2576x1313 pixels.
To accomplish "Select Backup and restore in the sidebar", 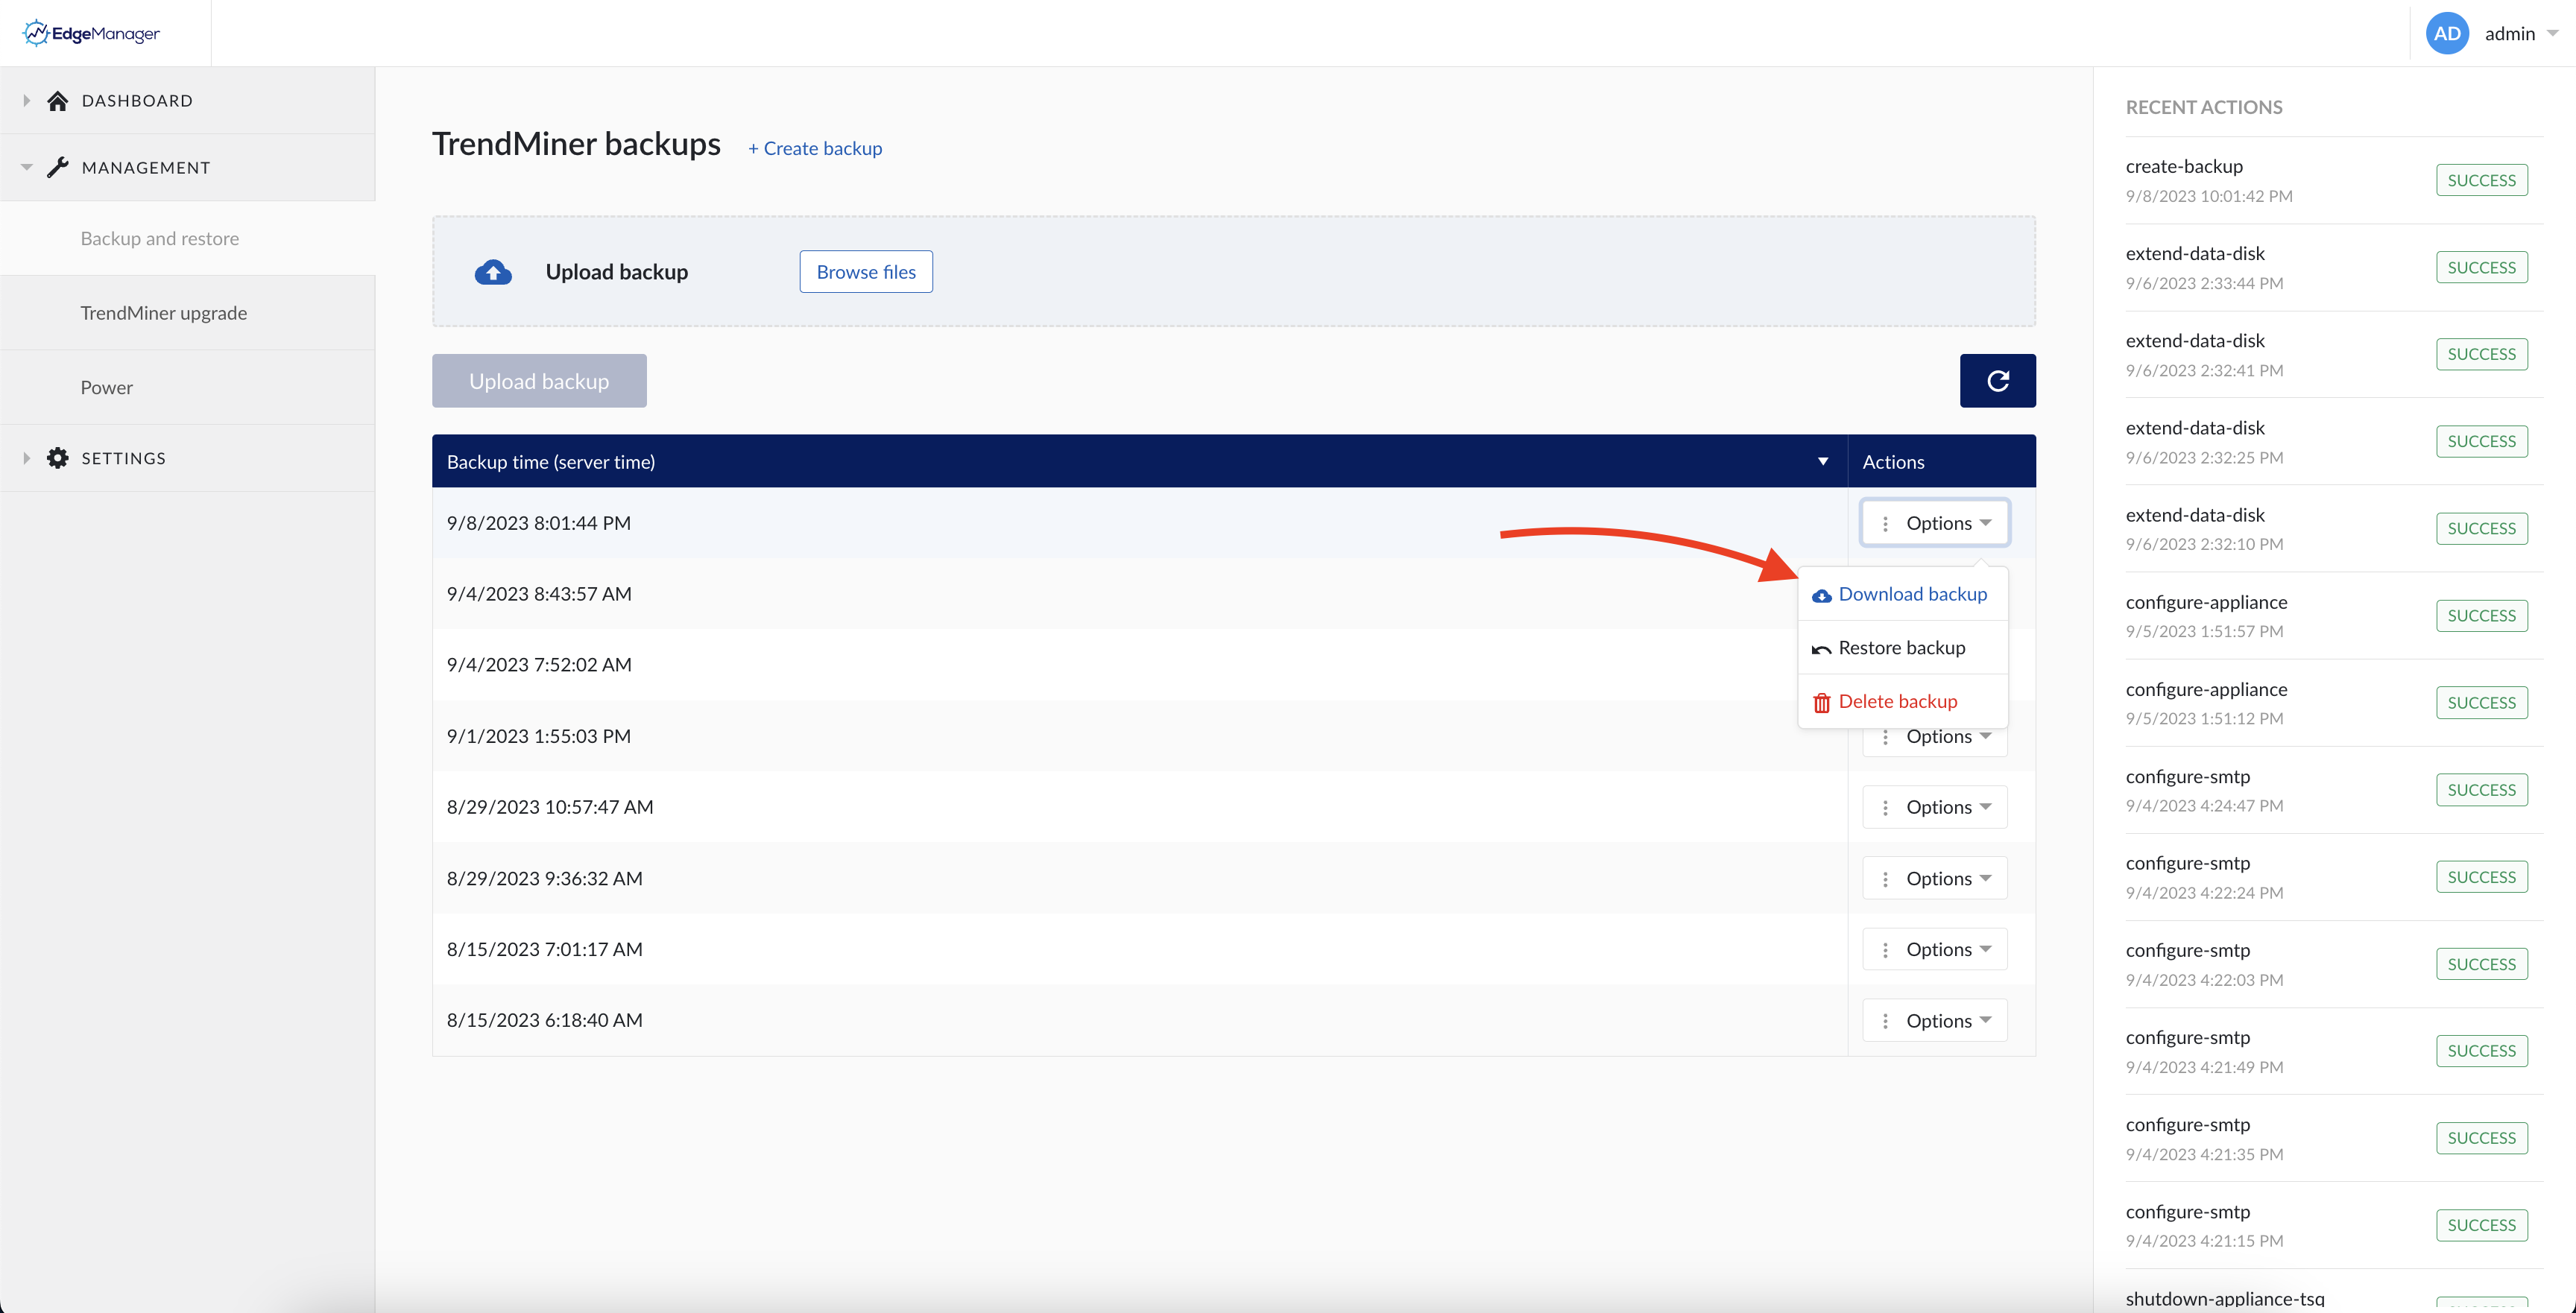I will [159, 237].
